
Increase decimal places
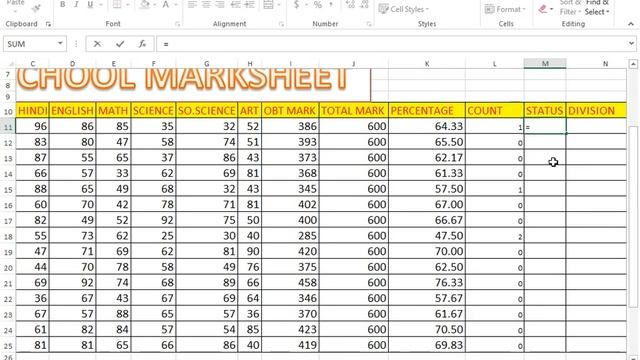(350, 4)
